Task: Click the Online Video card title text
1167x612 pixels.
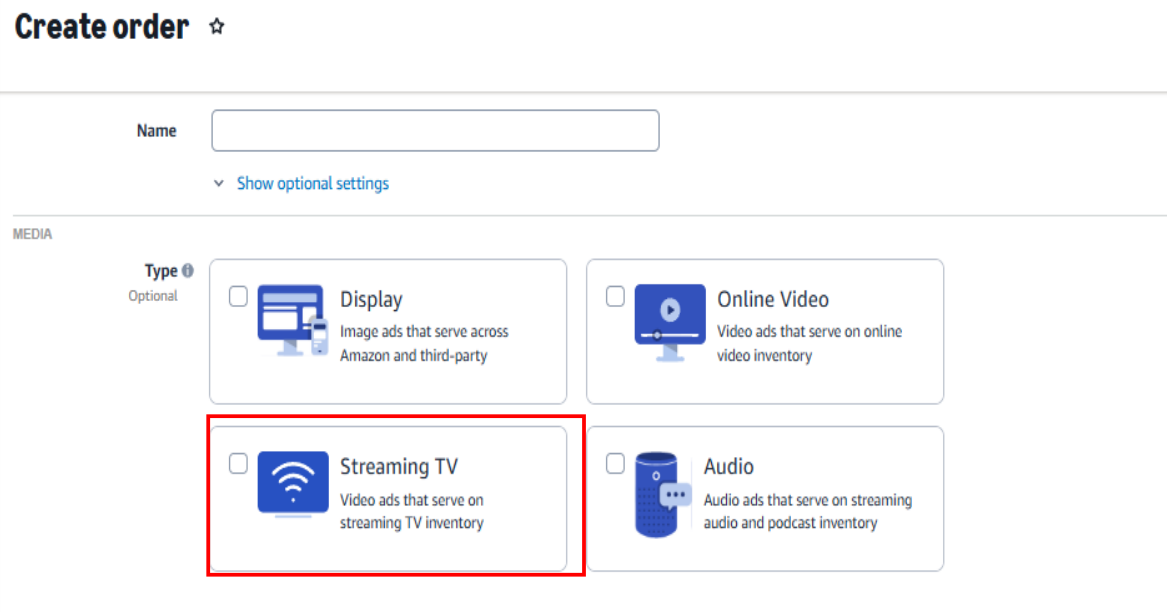Action: (x=773, y=299)
